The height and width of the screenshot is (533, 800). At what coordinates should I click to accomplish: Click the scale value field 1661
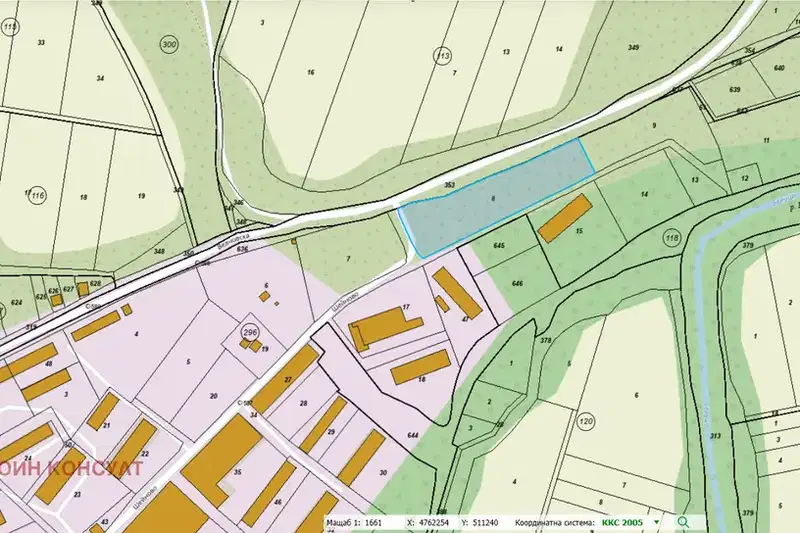374,523
